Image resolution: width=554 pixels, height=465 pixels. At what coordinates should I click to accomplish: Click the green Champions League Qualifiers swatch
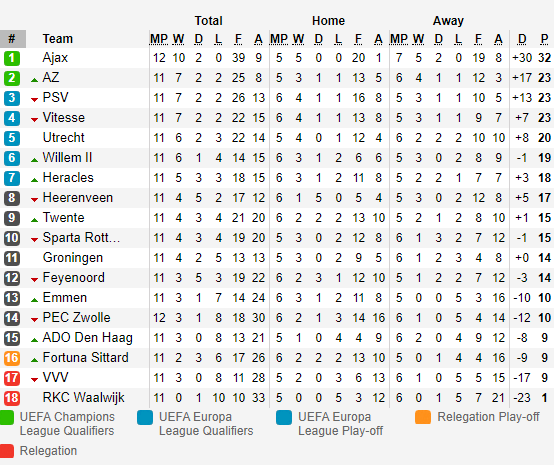pos(7,417)
